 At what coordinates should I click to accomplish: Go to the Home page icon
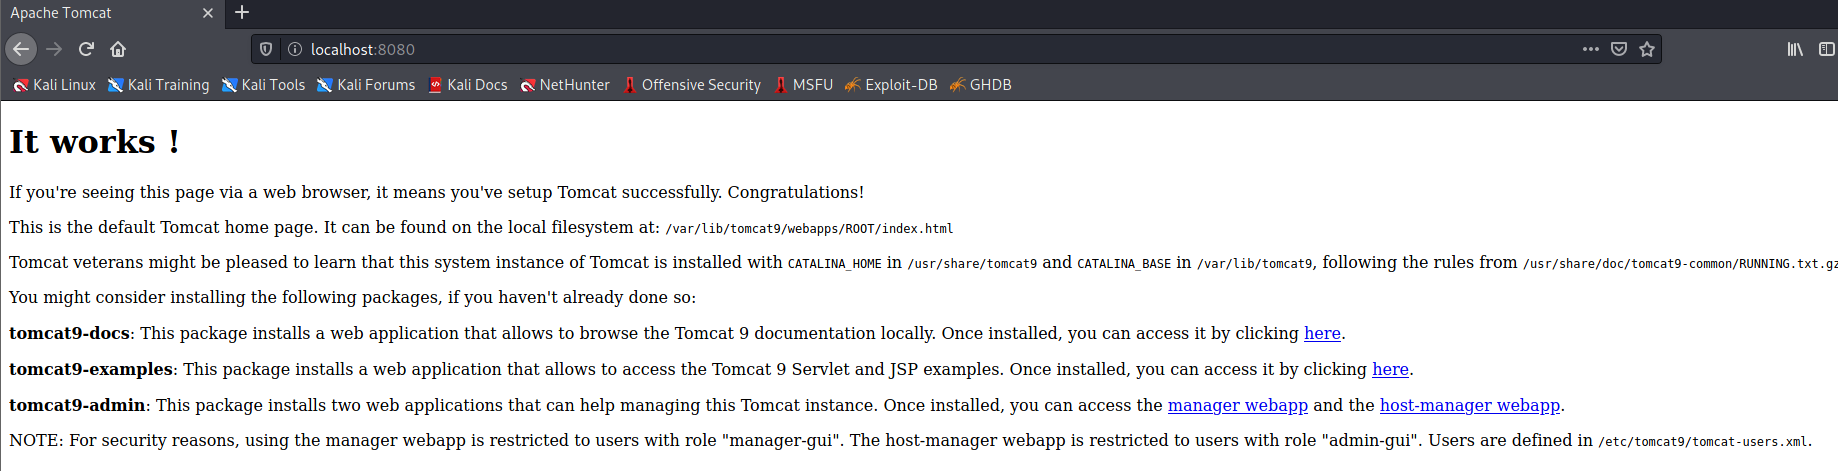118,49
